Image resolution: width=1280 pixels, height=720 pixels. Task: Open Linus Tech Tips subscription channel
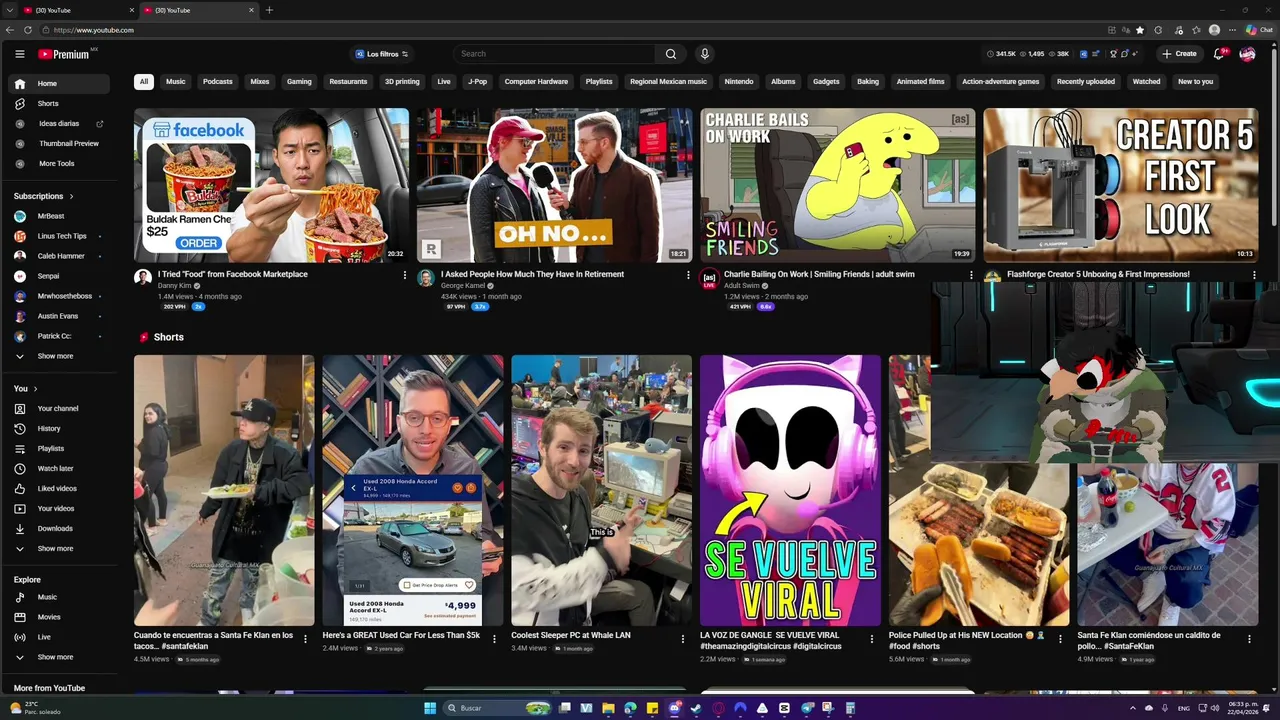[60, 236]
